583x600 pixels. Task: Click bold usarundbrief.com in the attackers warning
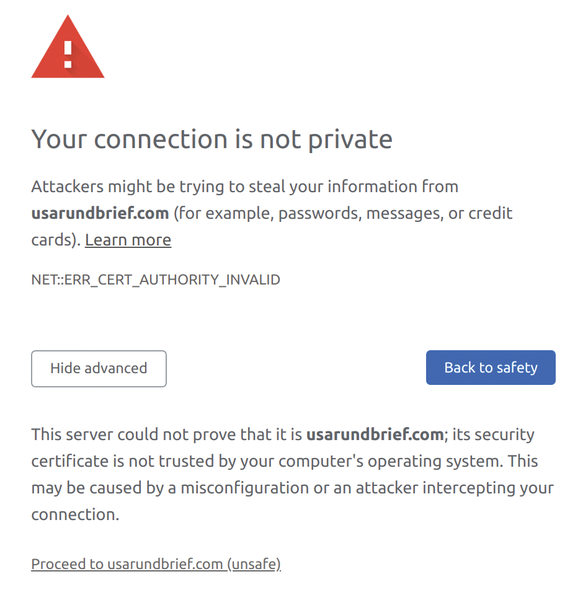[100, 213]
